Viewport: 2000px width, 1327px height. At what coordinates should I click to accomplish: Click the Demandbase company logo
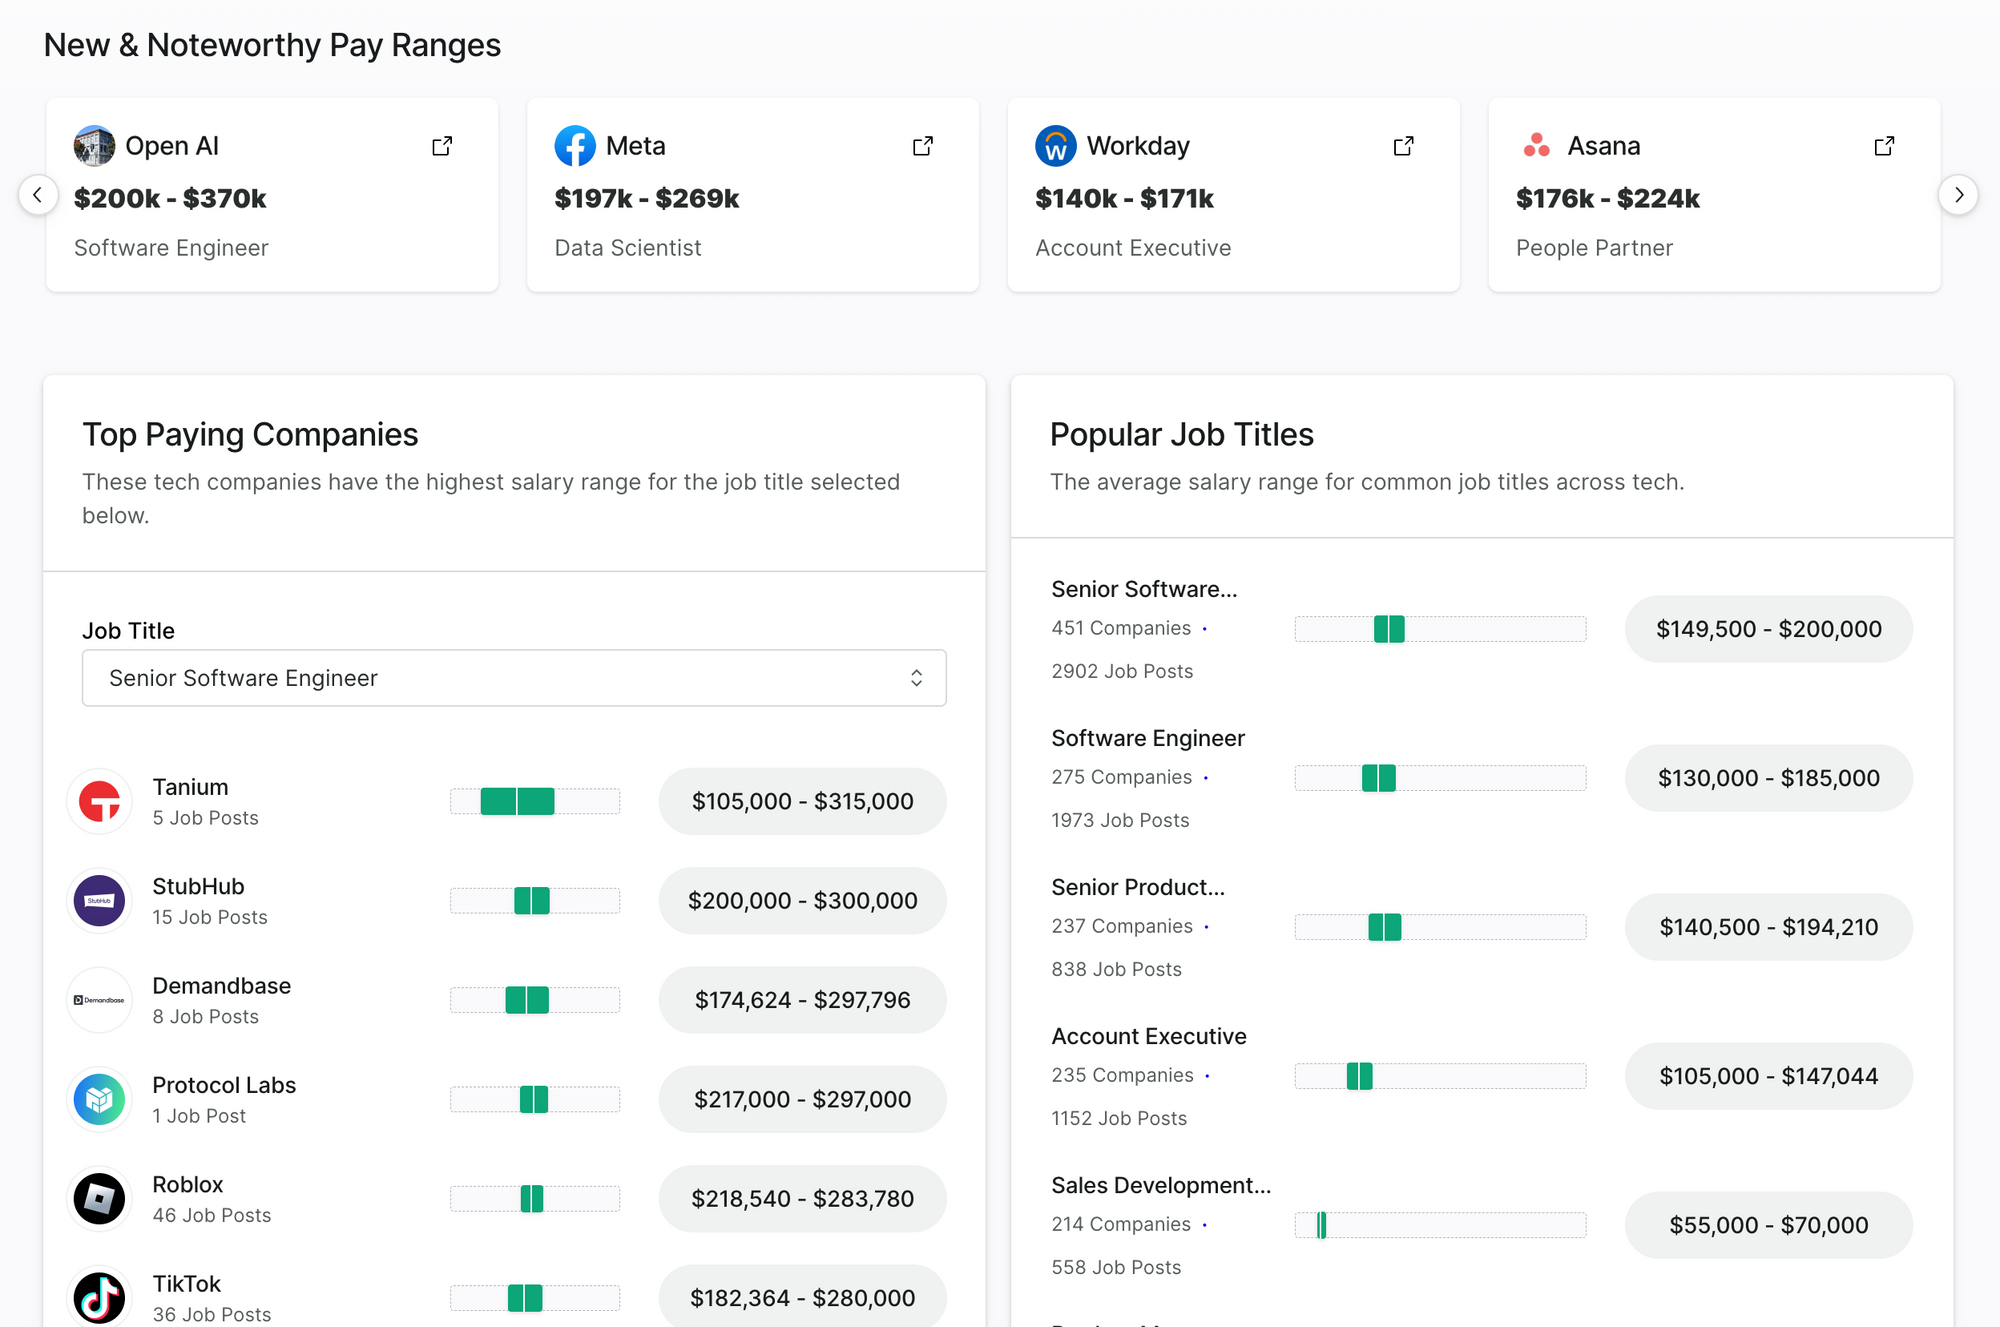[99, 1000]
